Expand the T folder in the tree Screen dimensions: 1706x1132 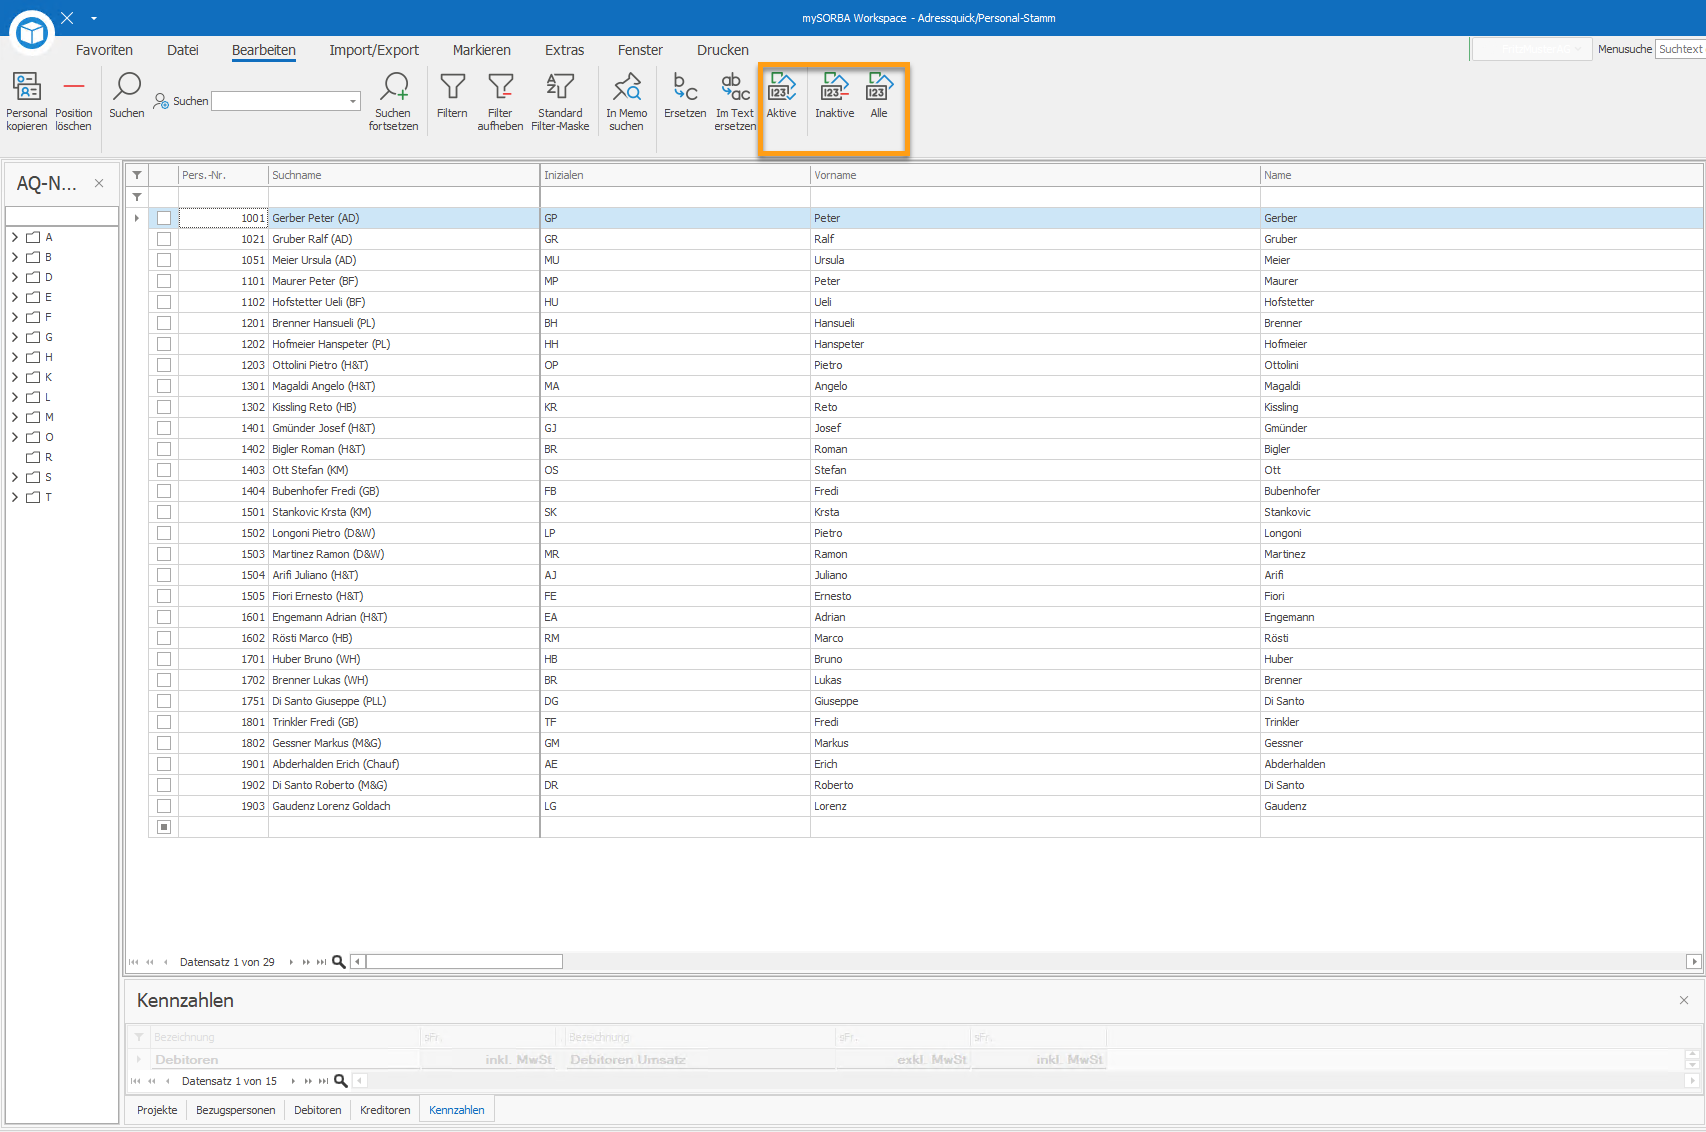(x=15, y=497)
